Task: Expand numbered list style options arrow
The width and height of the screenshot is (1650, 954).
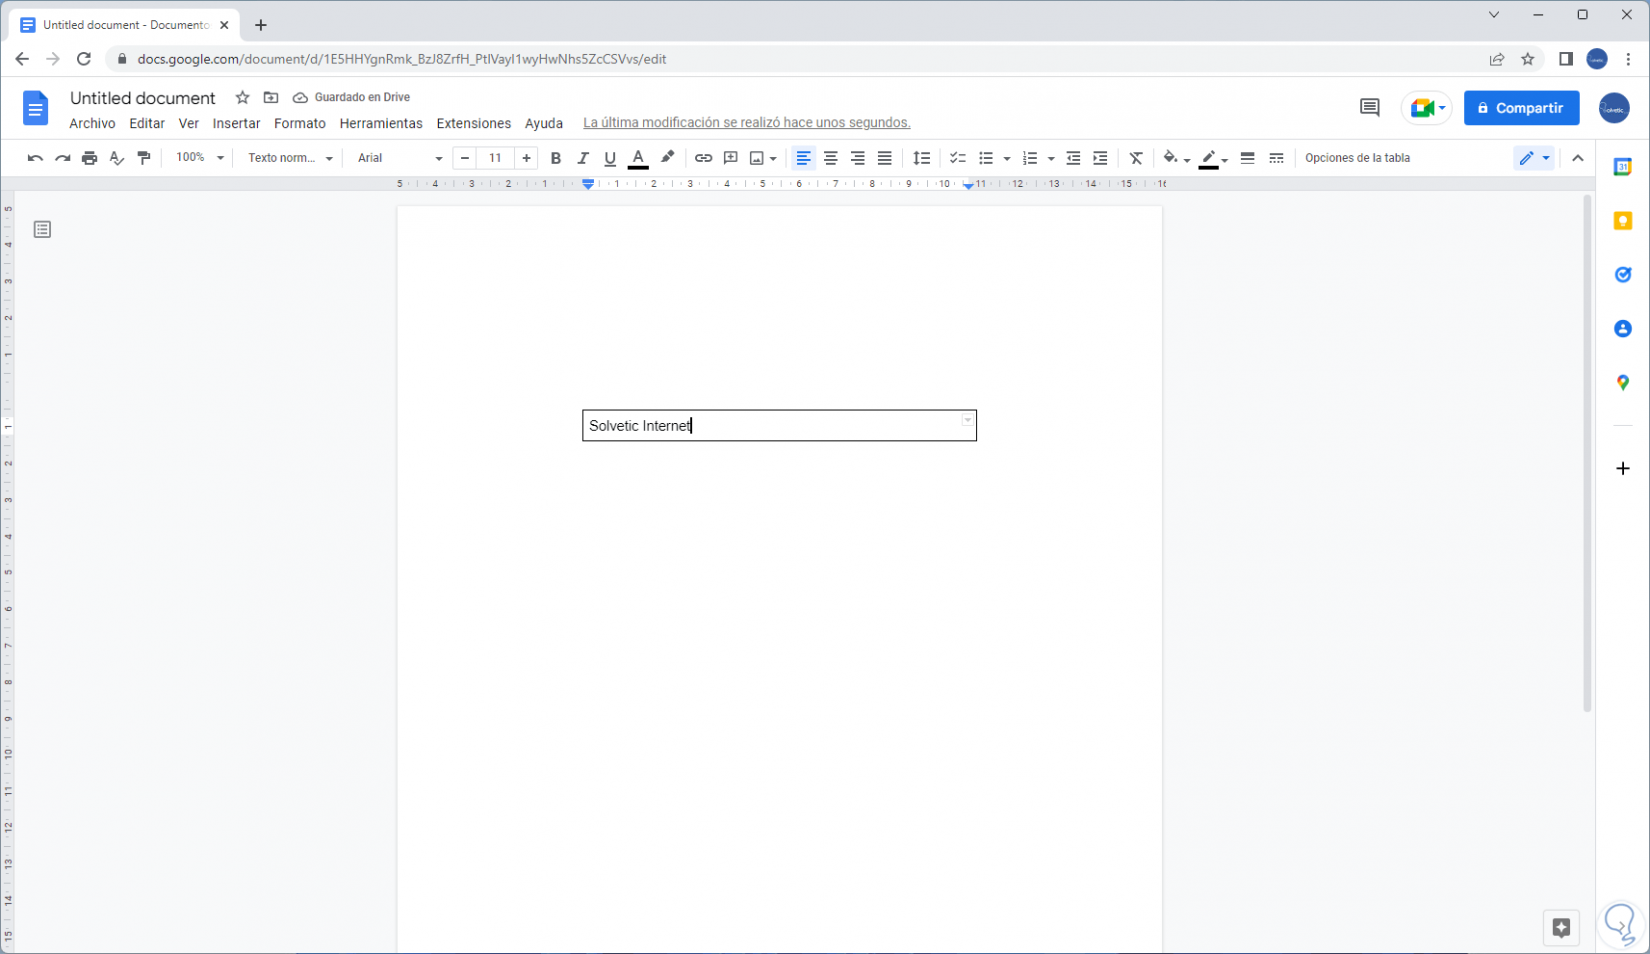Action: (1051, 159)
